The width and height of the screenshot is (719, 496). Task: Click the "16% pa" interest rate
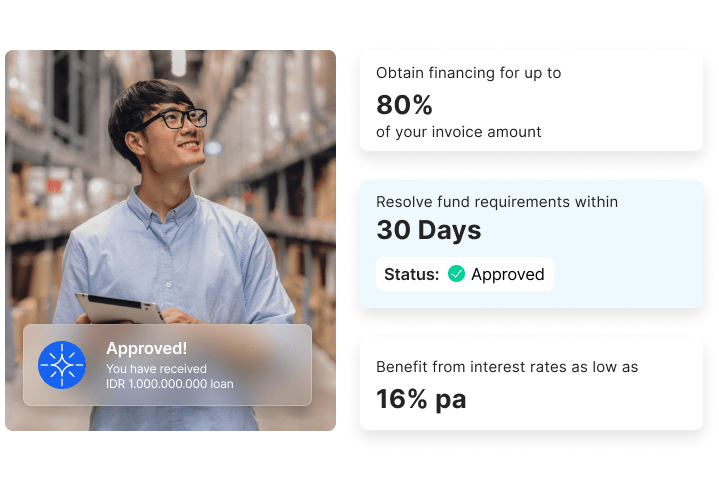[x=421, y=399]
